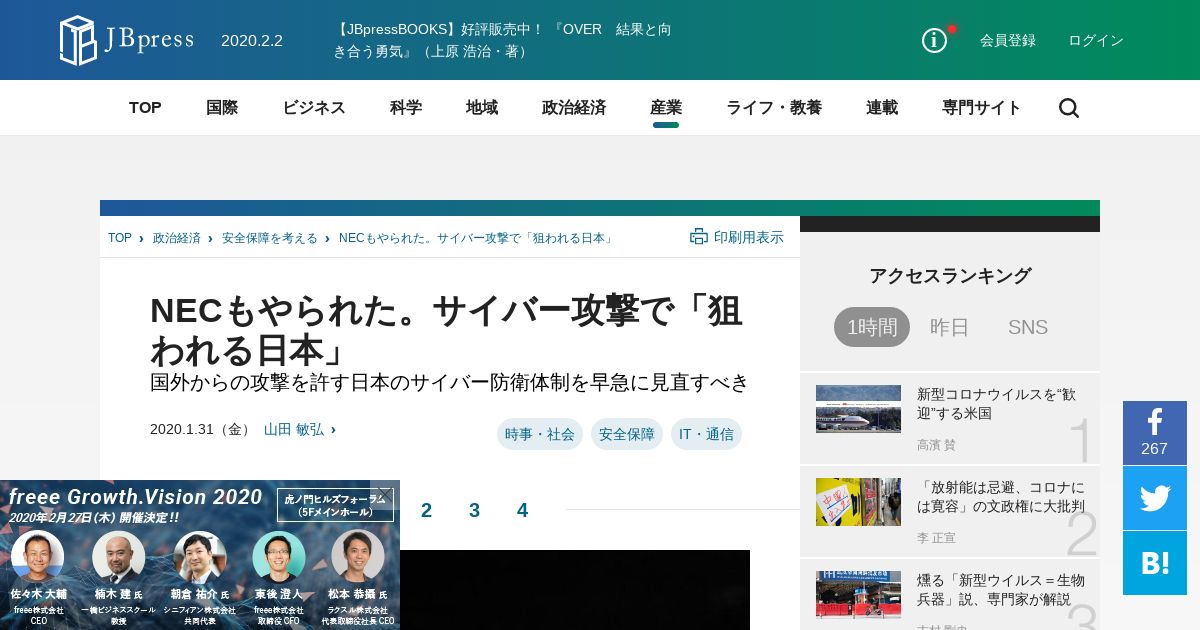
Task: Go to TOP in main navigation
Action: [x=145, y=108]
